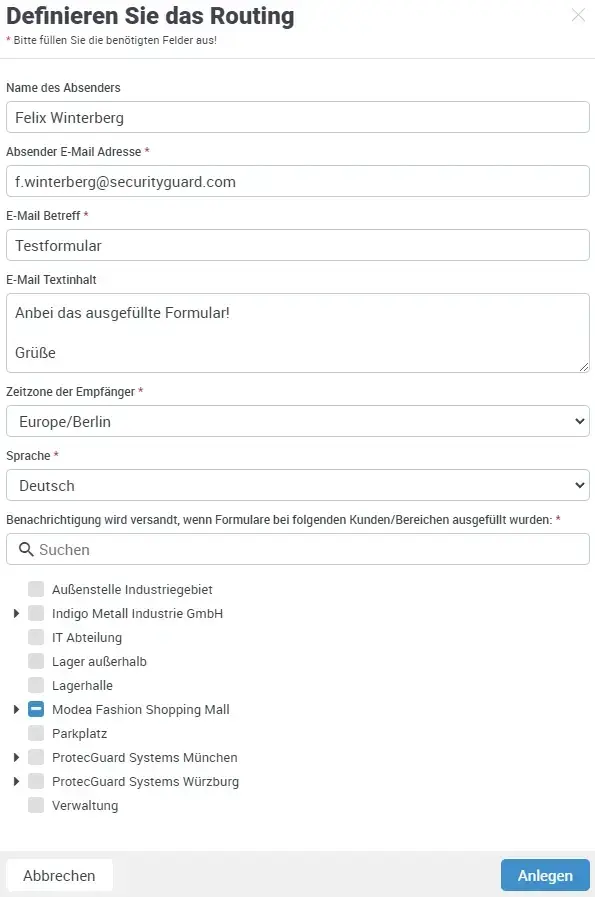The width and height of the screenshot is (595, 897).
Task: Toggle the Modea Fashion Shopping Mall checkbox
Action: (36, 709)
